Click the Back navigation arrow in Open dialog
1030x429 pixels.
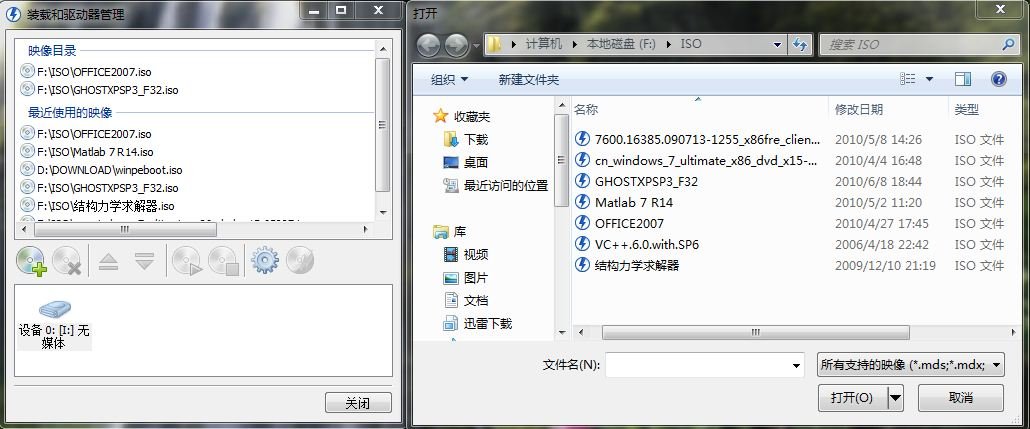tap(428, 45)
